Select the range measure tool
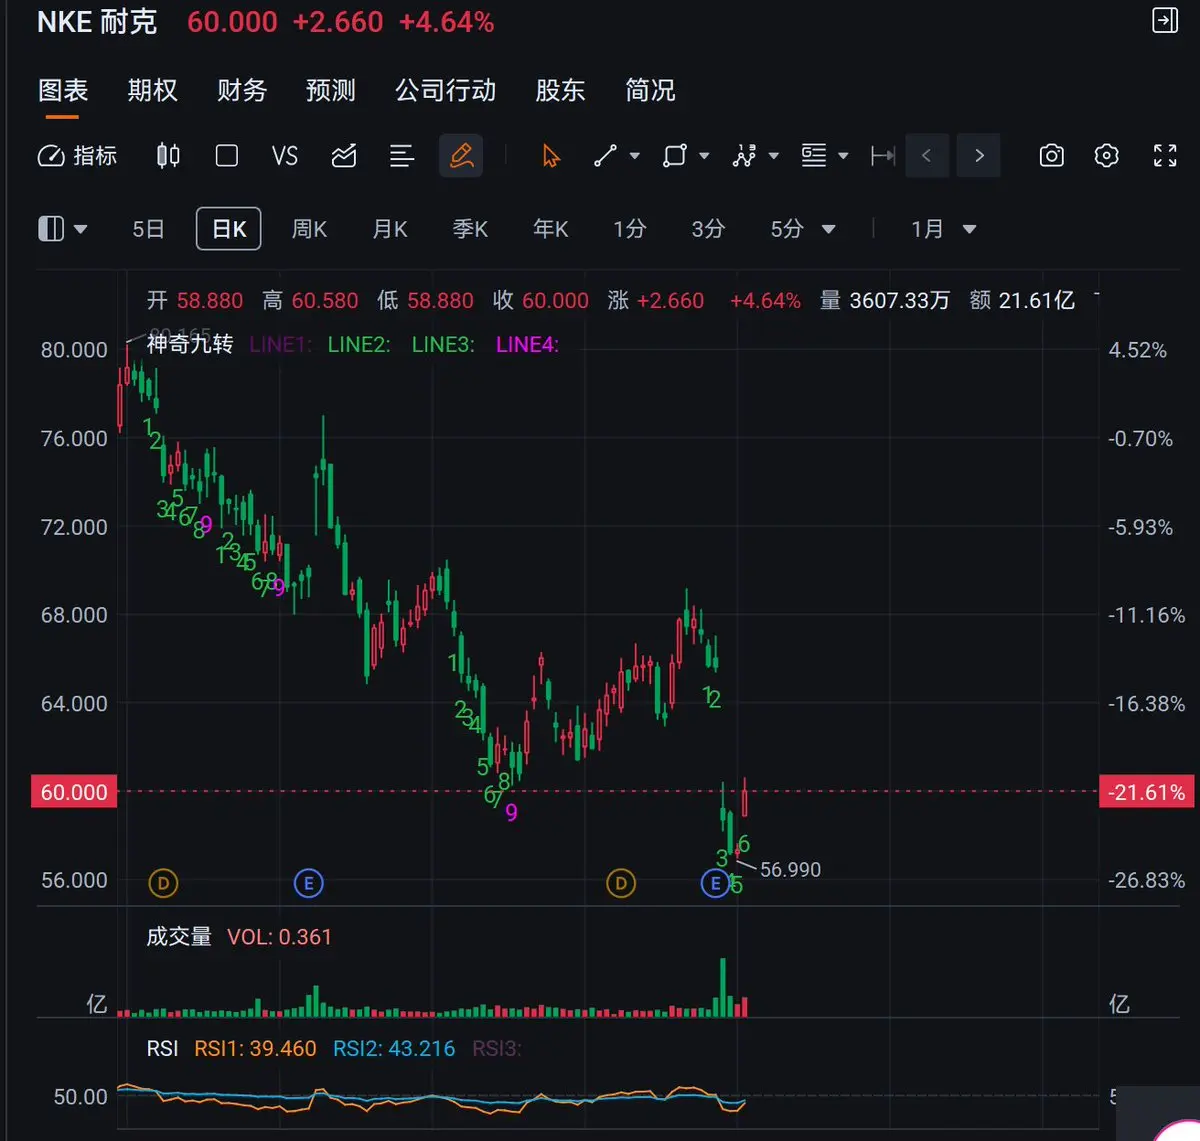The width and height of the screenshot is (1200, 1141). click(x=882, y=156)
